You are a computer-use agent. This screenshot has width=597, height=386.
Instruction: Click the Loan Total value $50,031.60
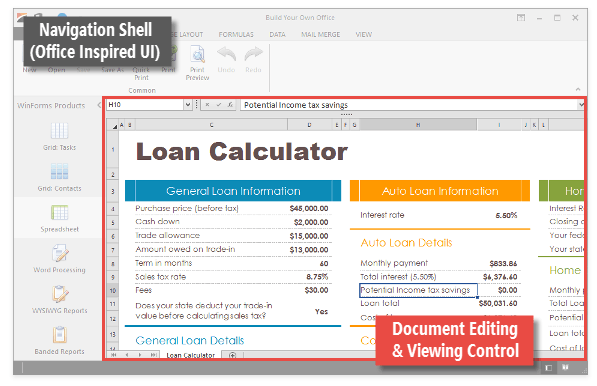(x=498, y=303)
